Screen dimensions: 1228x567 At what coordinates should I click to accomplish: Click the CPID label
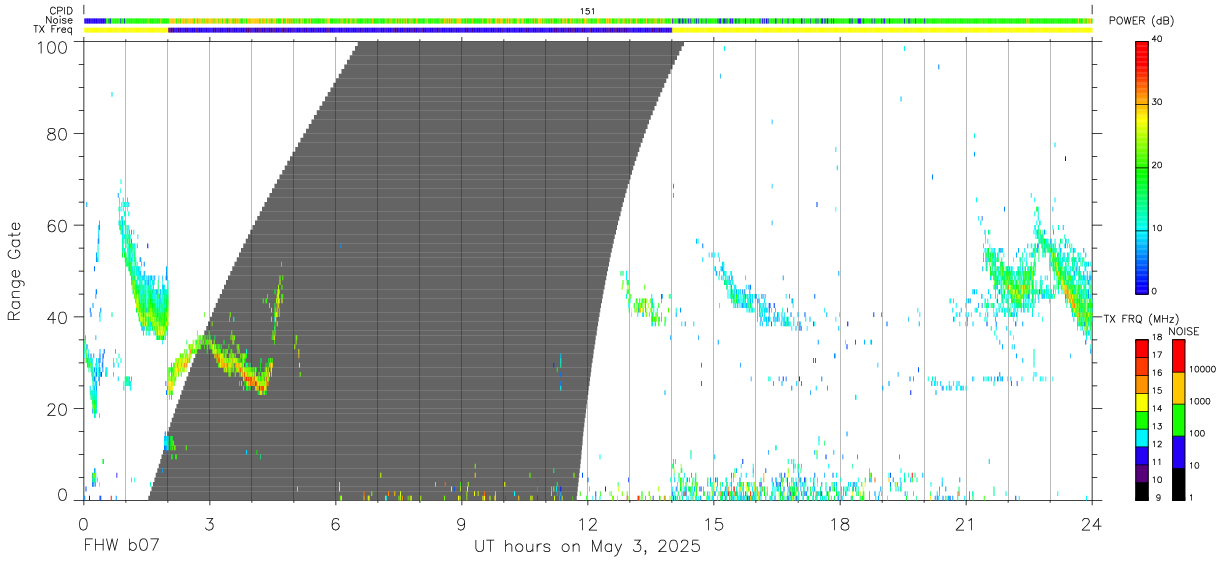tap(60, 11)
